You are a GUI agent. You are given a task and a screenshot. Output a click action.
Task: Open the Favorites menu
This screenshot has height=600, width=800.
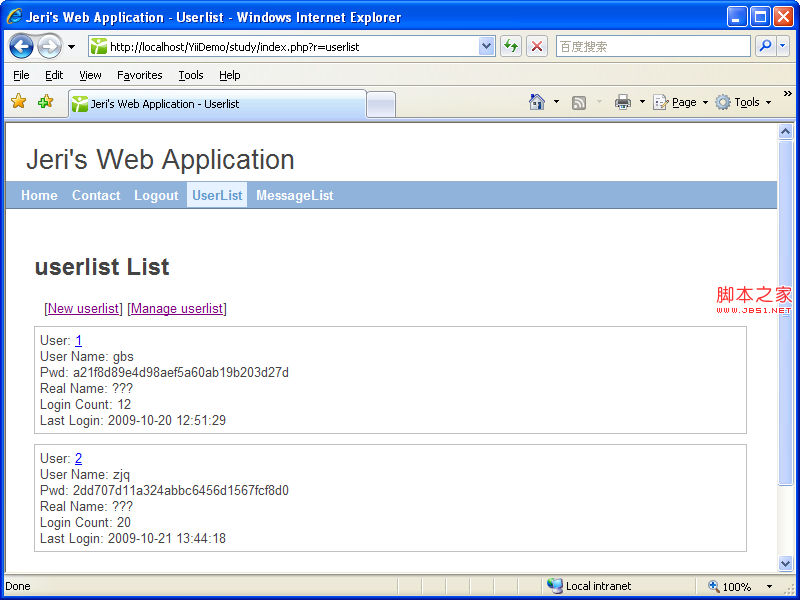tap(140, 76)
